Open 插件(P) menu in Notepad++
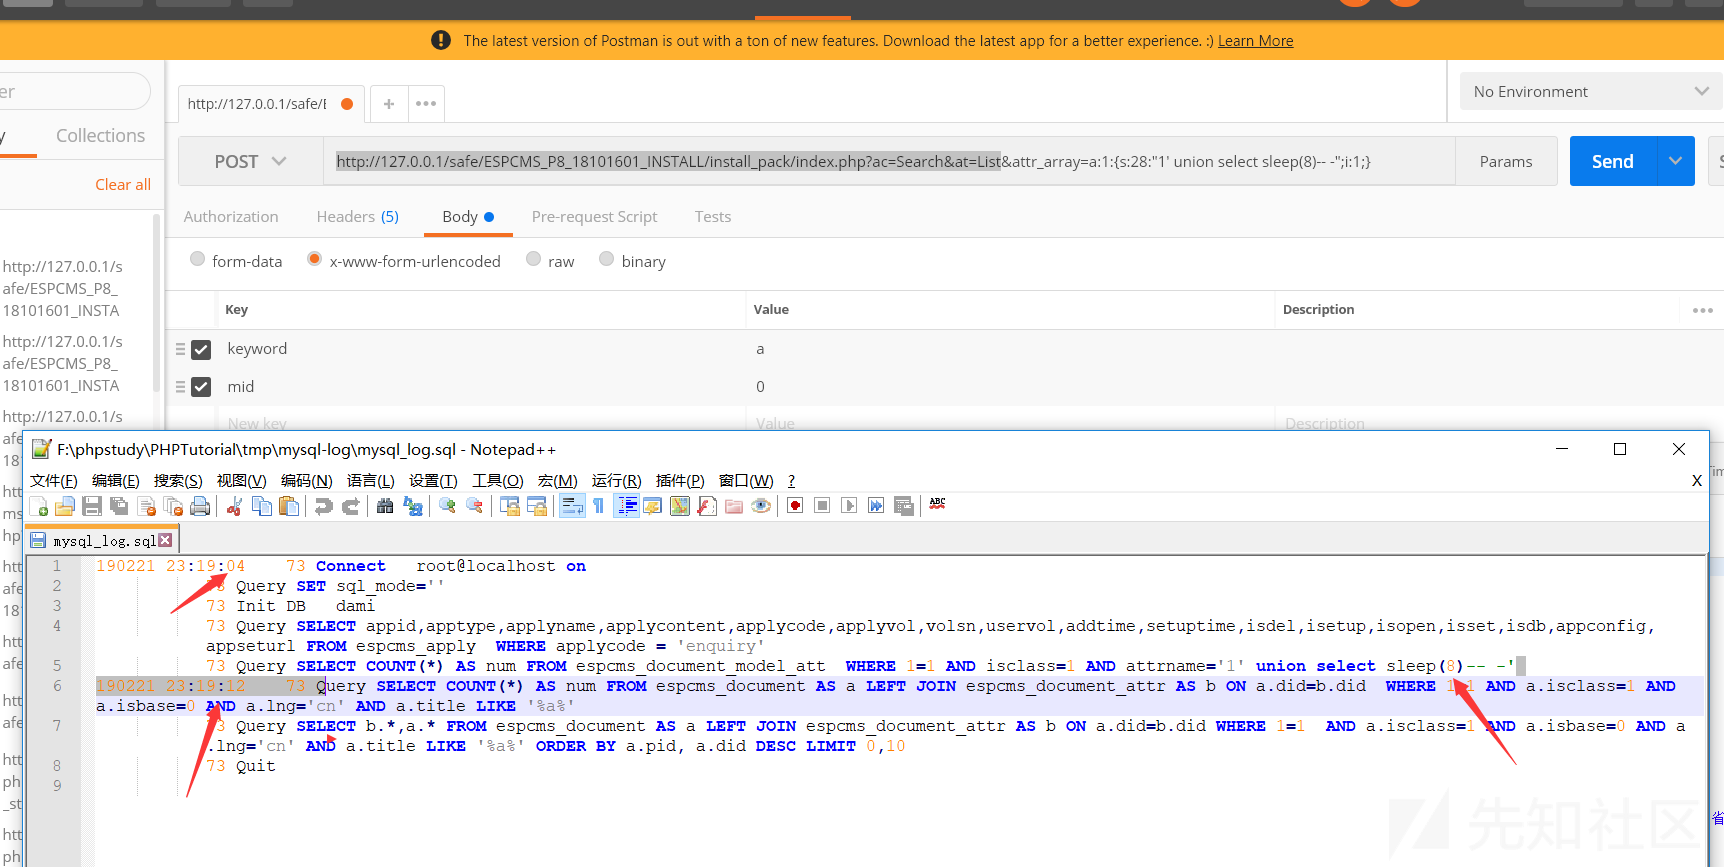The width and height of the screenshot is (1724, 867). 680,481
